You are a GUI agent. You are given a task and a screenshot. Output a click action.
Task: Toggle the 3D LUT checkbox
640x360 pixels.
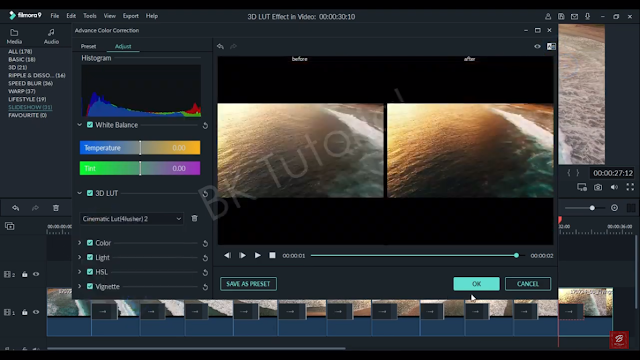click(90, 193)
